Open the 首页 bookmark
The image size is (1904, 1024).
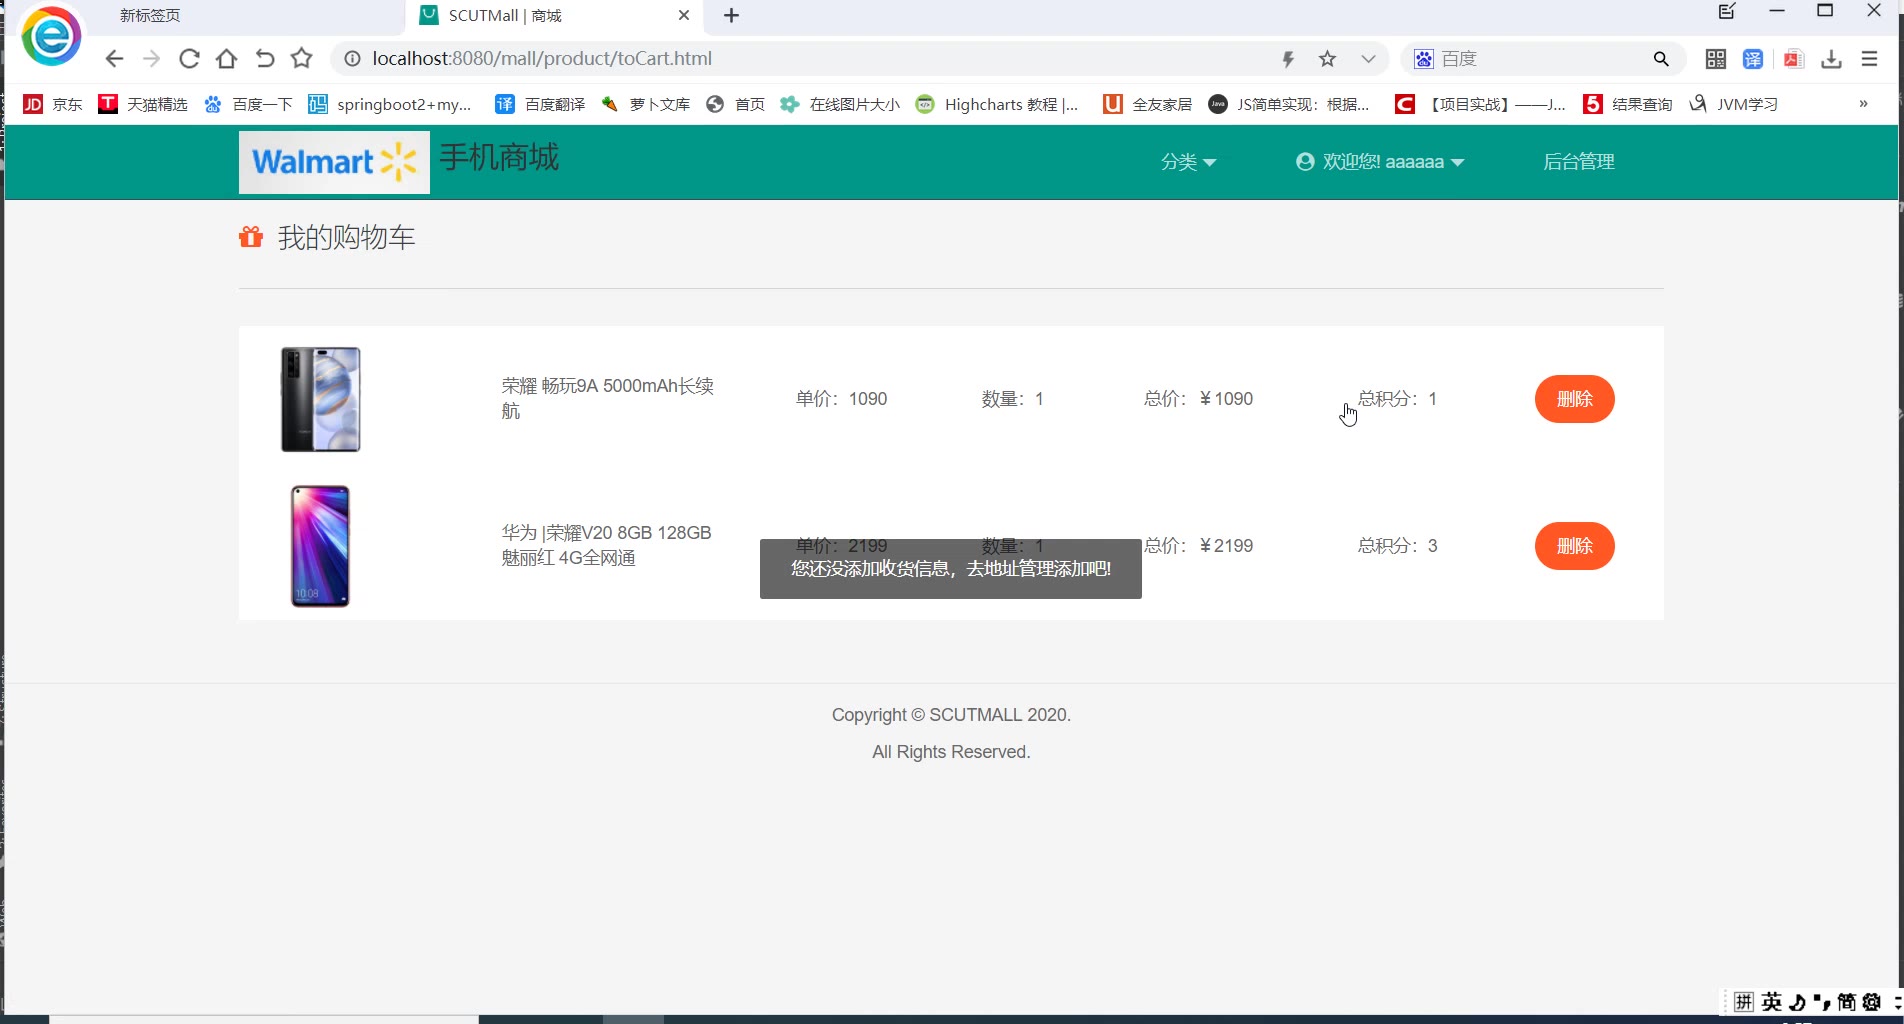(735, 104)
